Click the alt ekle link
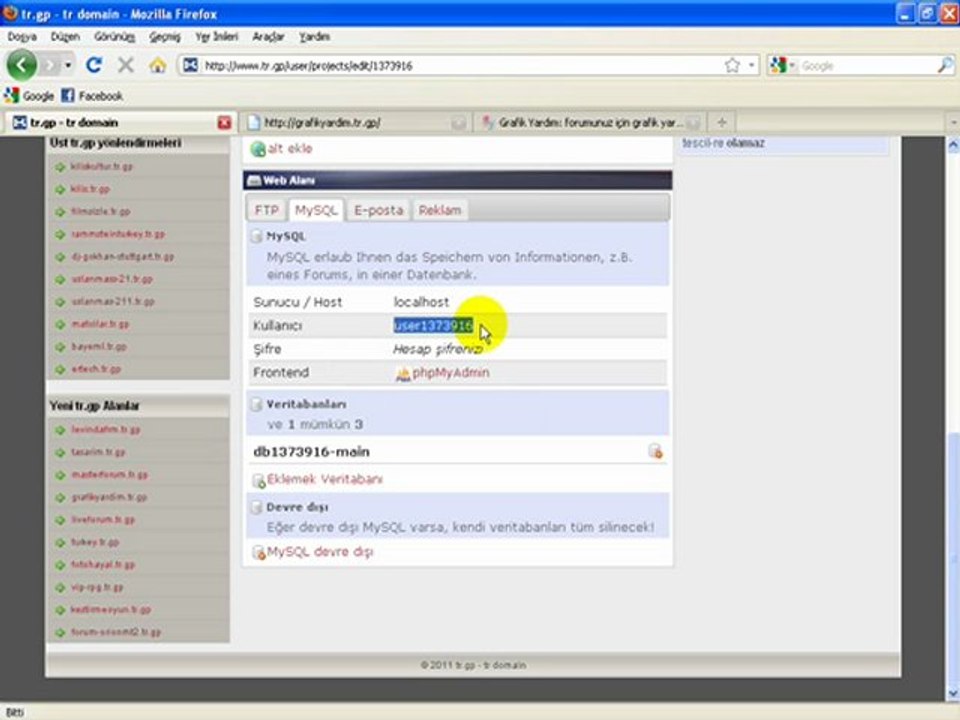The width and height of the screenshot is (960, 720). click(x=290, y=149)
